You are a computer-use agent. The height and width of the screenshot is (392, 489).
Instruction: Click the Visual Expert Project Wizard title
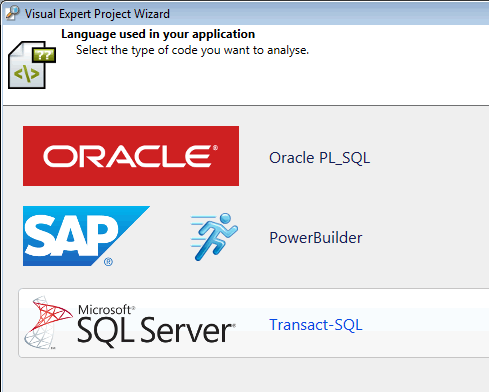[97, 14]
